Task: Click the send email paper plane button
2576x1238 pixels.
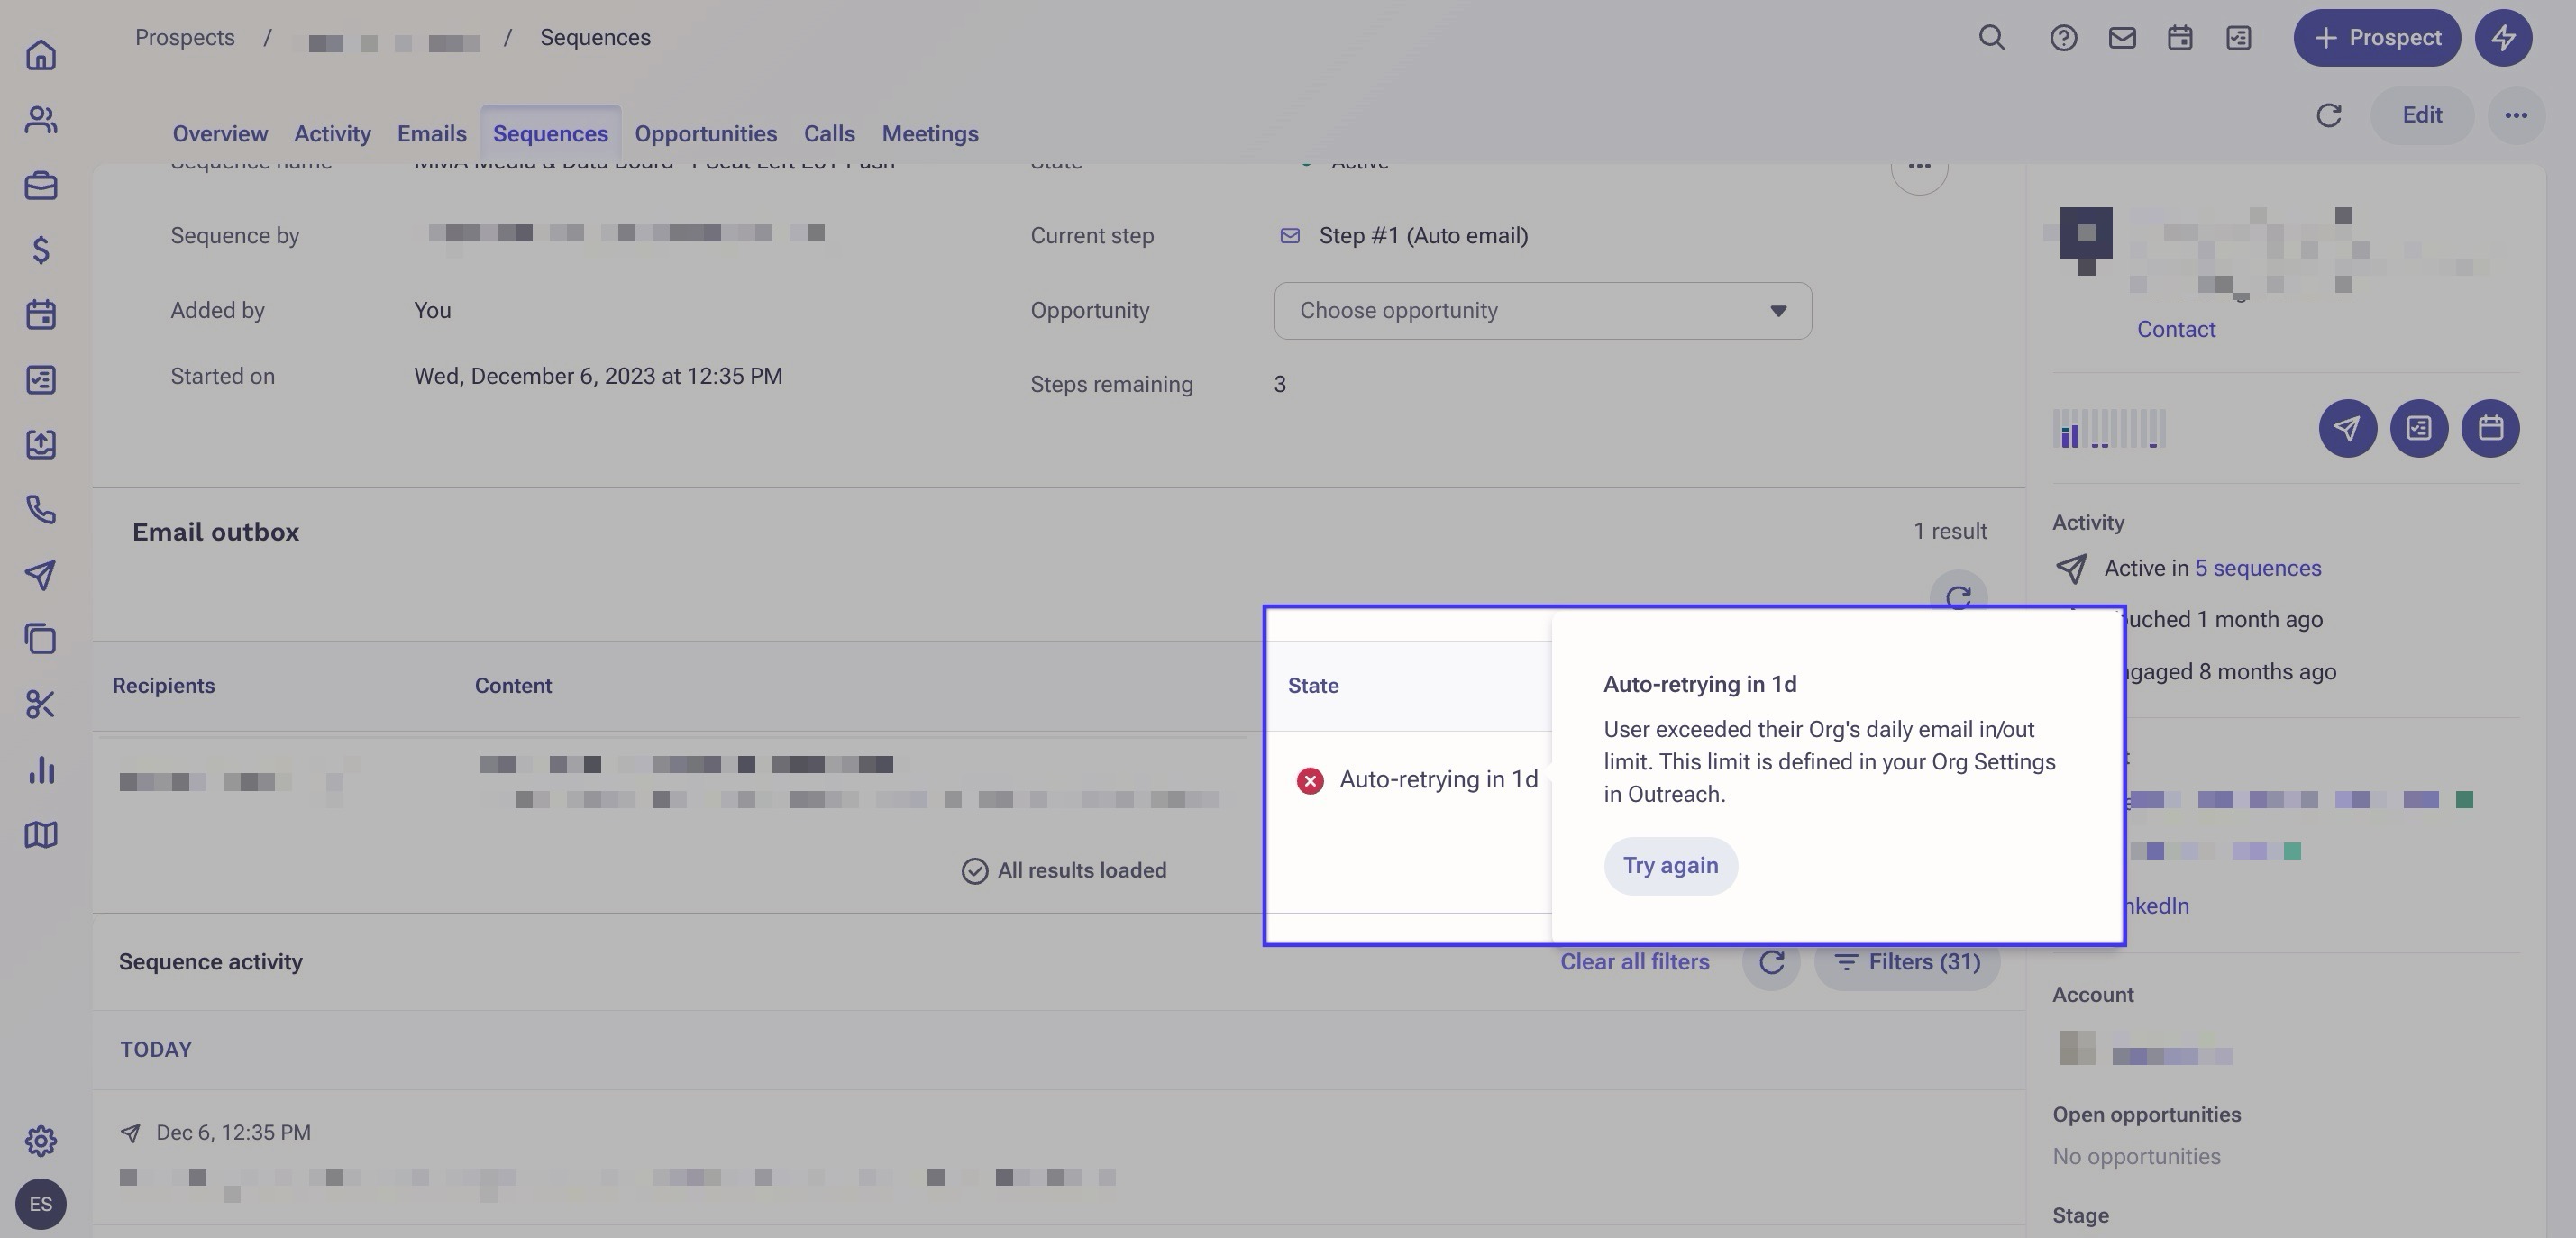Action: coord(2347,428)
